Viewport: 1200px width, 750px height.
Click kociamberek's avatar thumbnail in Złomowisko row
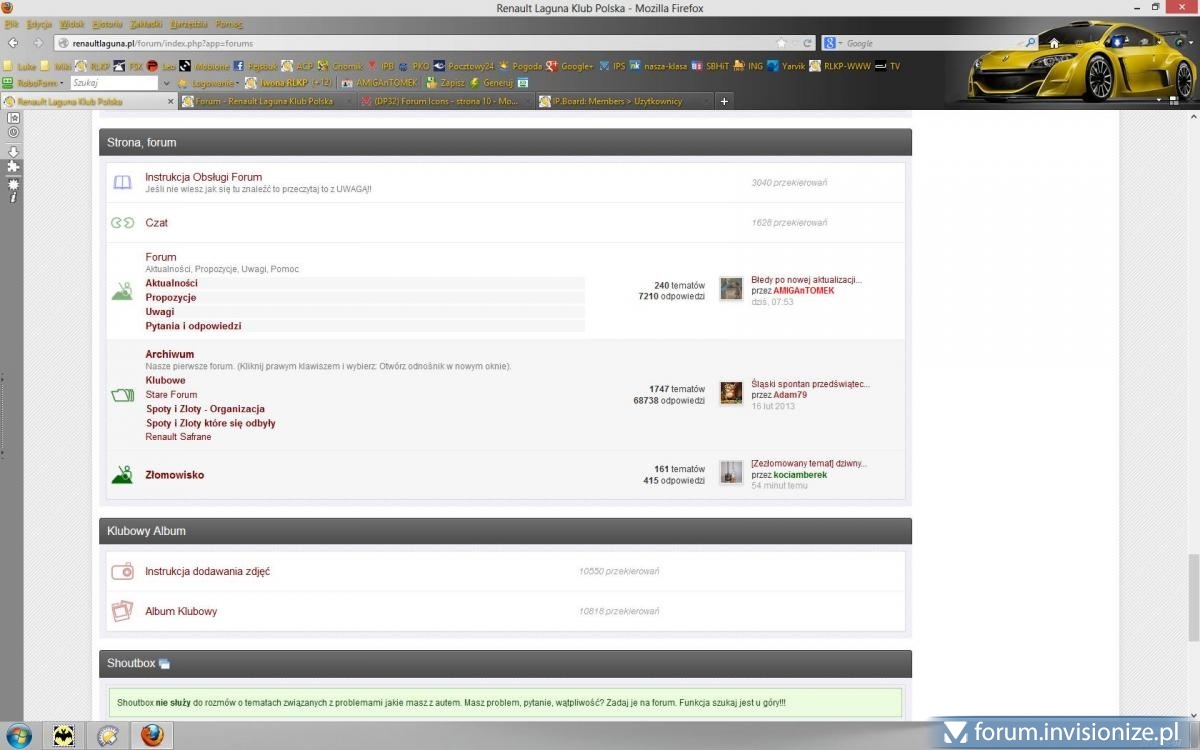coord(731,473)
